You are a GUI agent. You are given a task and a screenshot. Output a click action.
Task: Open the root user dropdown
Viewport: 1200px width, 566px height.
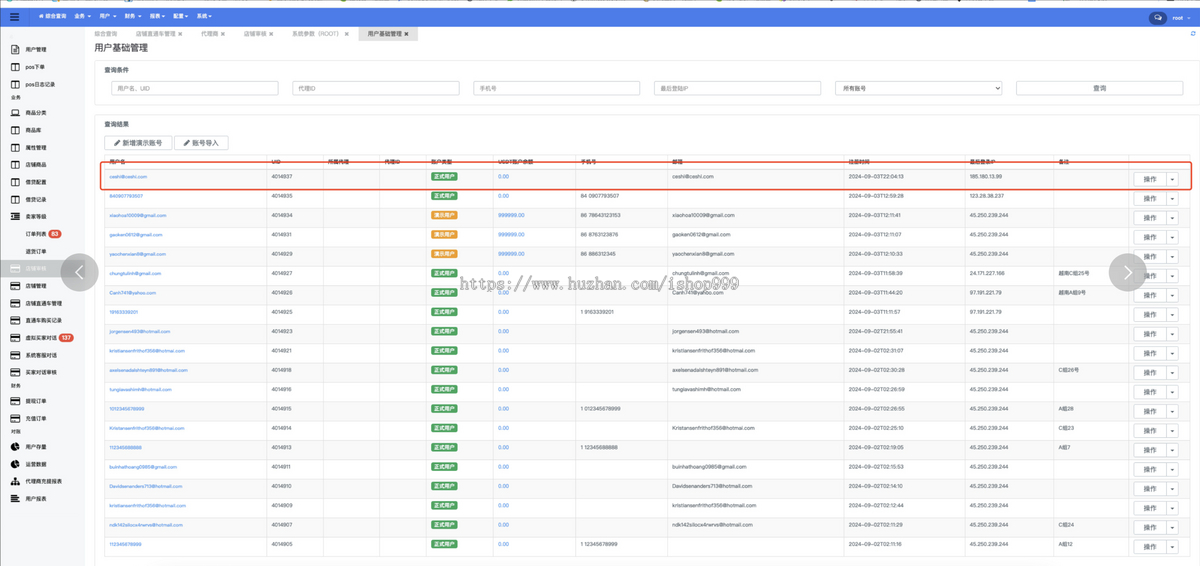point(1180,17)
